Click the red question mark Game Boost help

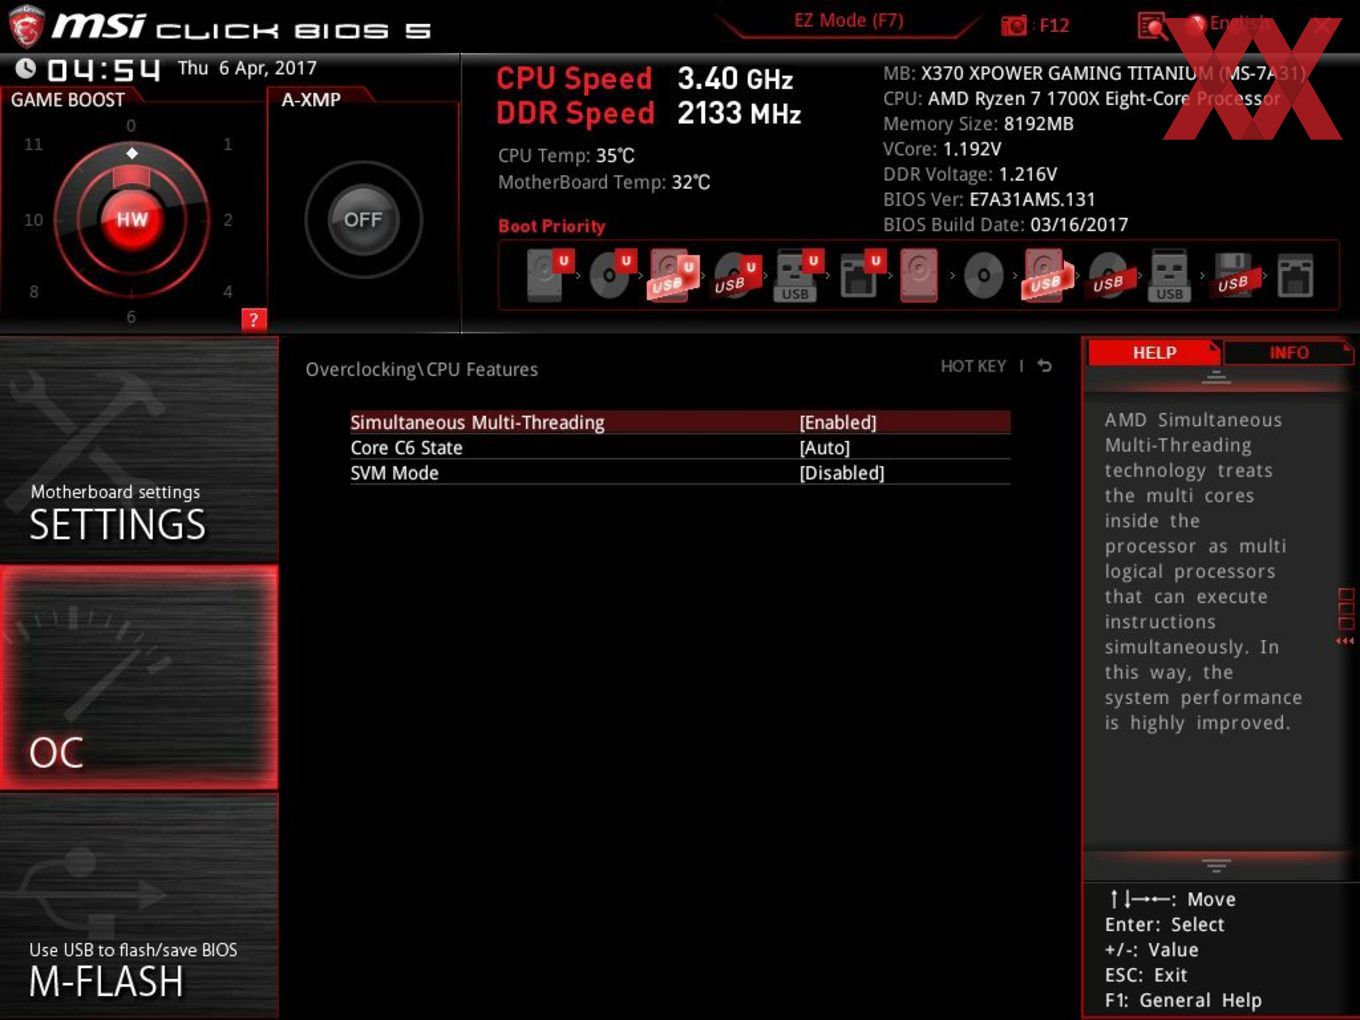click(x=254, y=320)
